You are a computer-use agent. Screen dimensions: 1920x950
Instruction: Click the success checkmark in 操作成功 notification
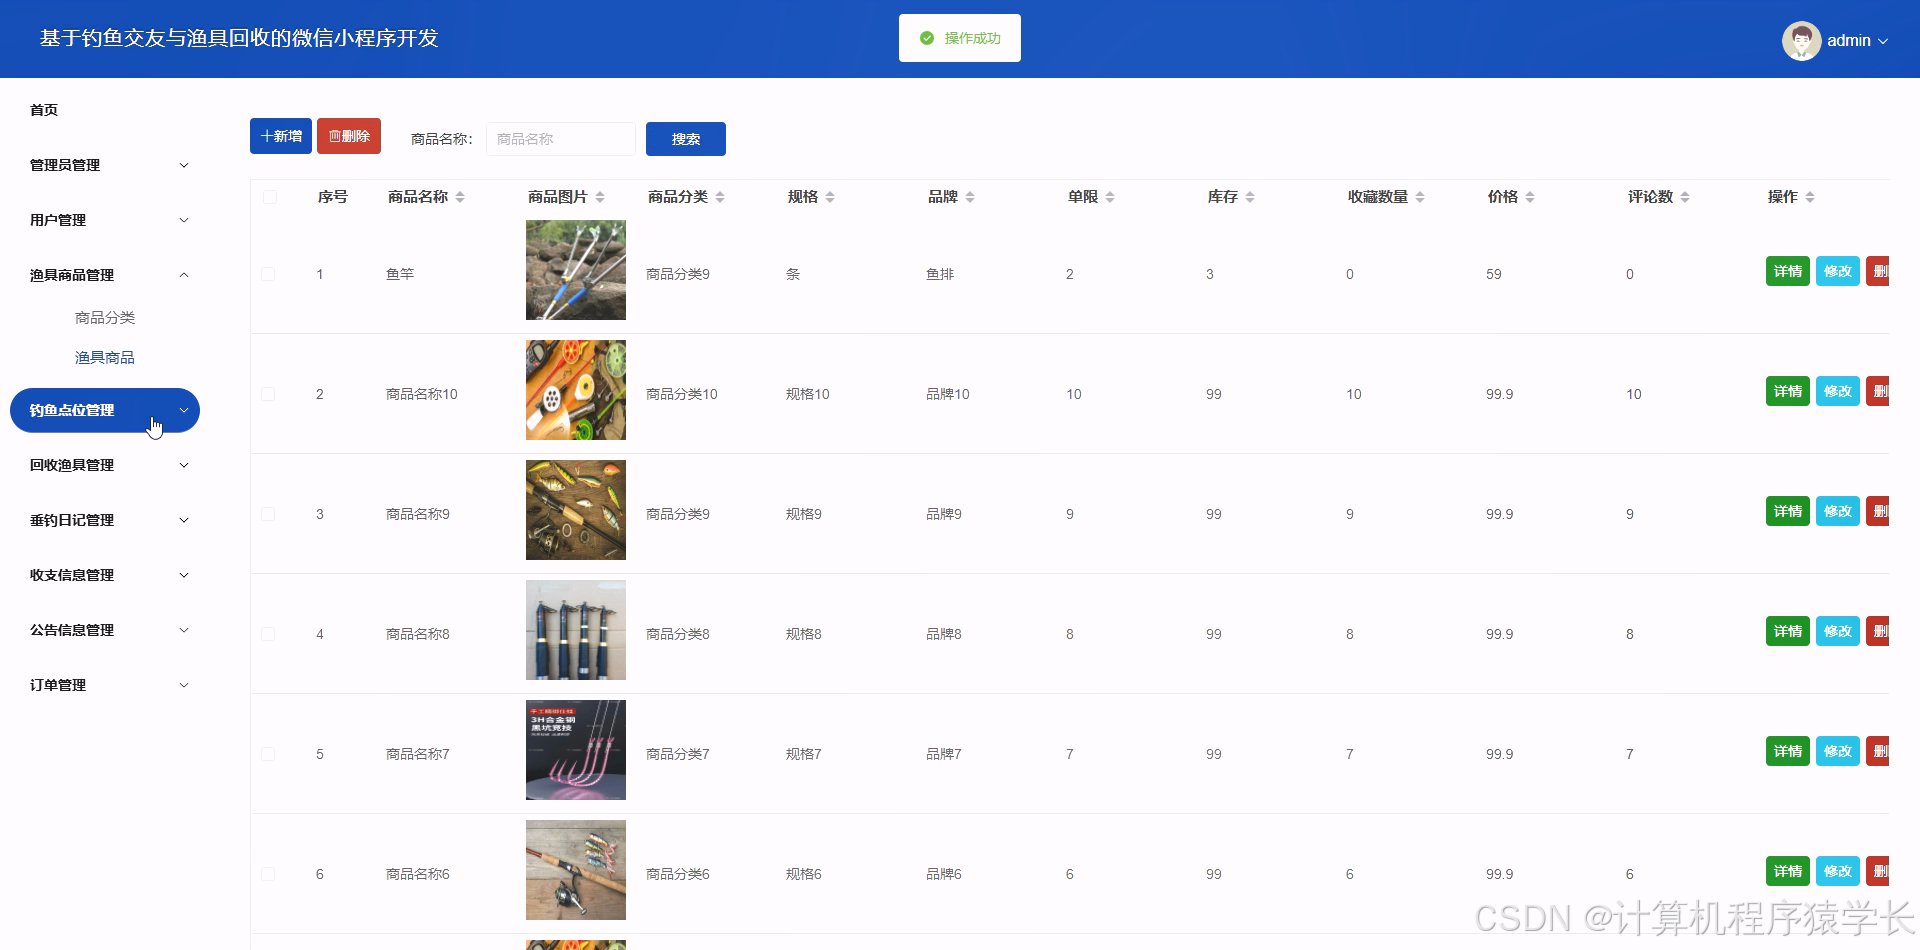925,38
